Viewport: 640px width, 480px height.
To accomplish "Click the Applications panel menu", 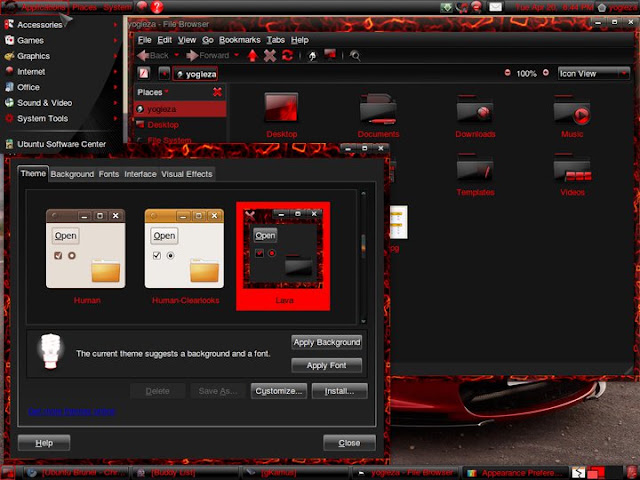I will pos(35,7).
